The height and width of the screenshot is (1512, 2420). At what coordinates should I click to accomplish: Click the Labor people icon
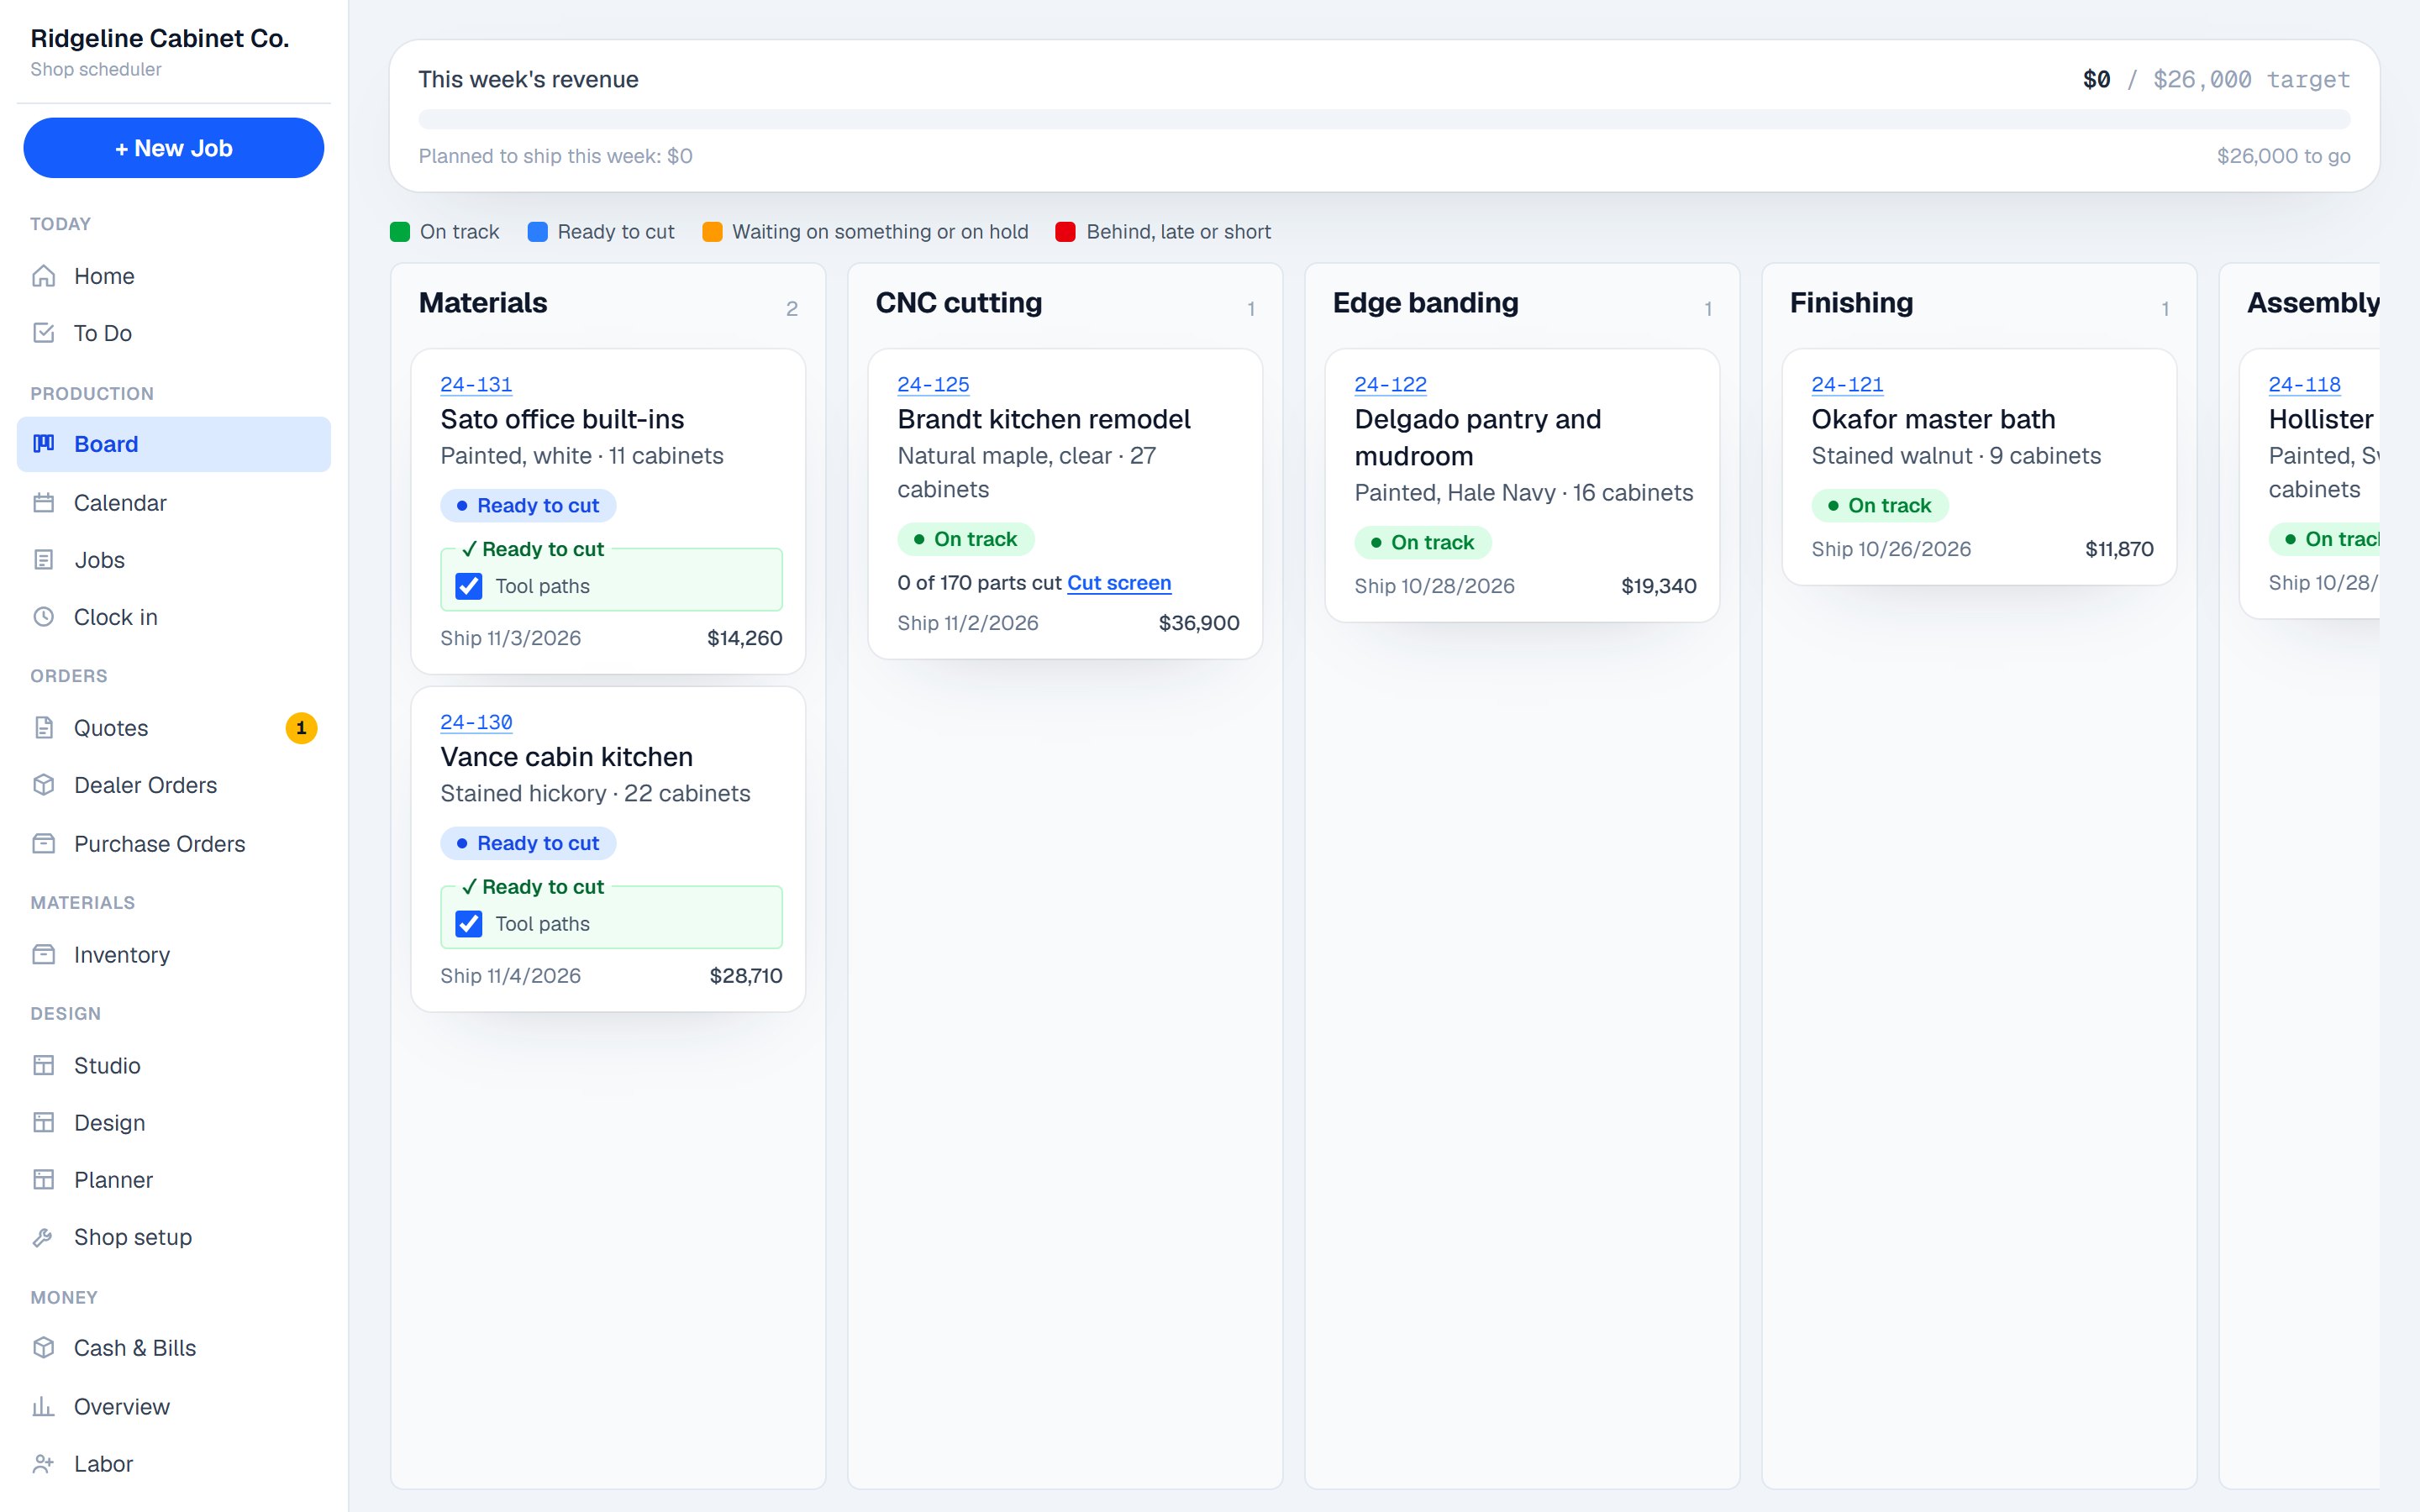click(x=43, y=1464)
